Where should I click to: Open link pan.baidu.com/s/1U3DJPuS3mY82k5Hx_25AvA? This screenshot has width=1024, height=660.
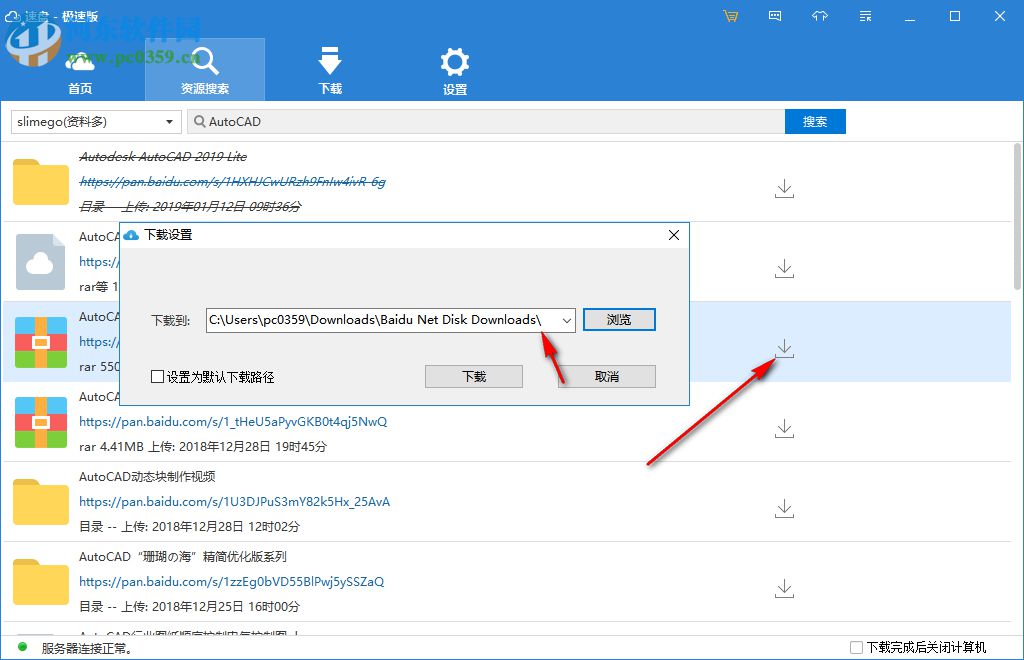234,502
